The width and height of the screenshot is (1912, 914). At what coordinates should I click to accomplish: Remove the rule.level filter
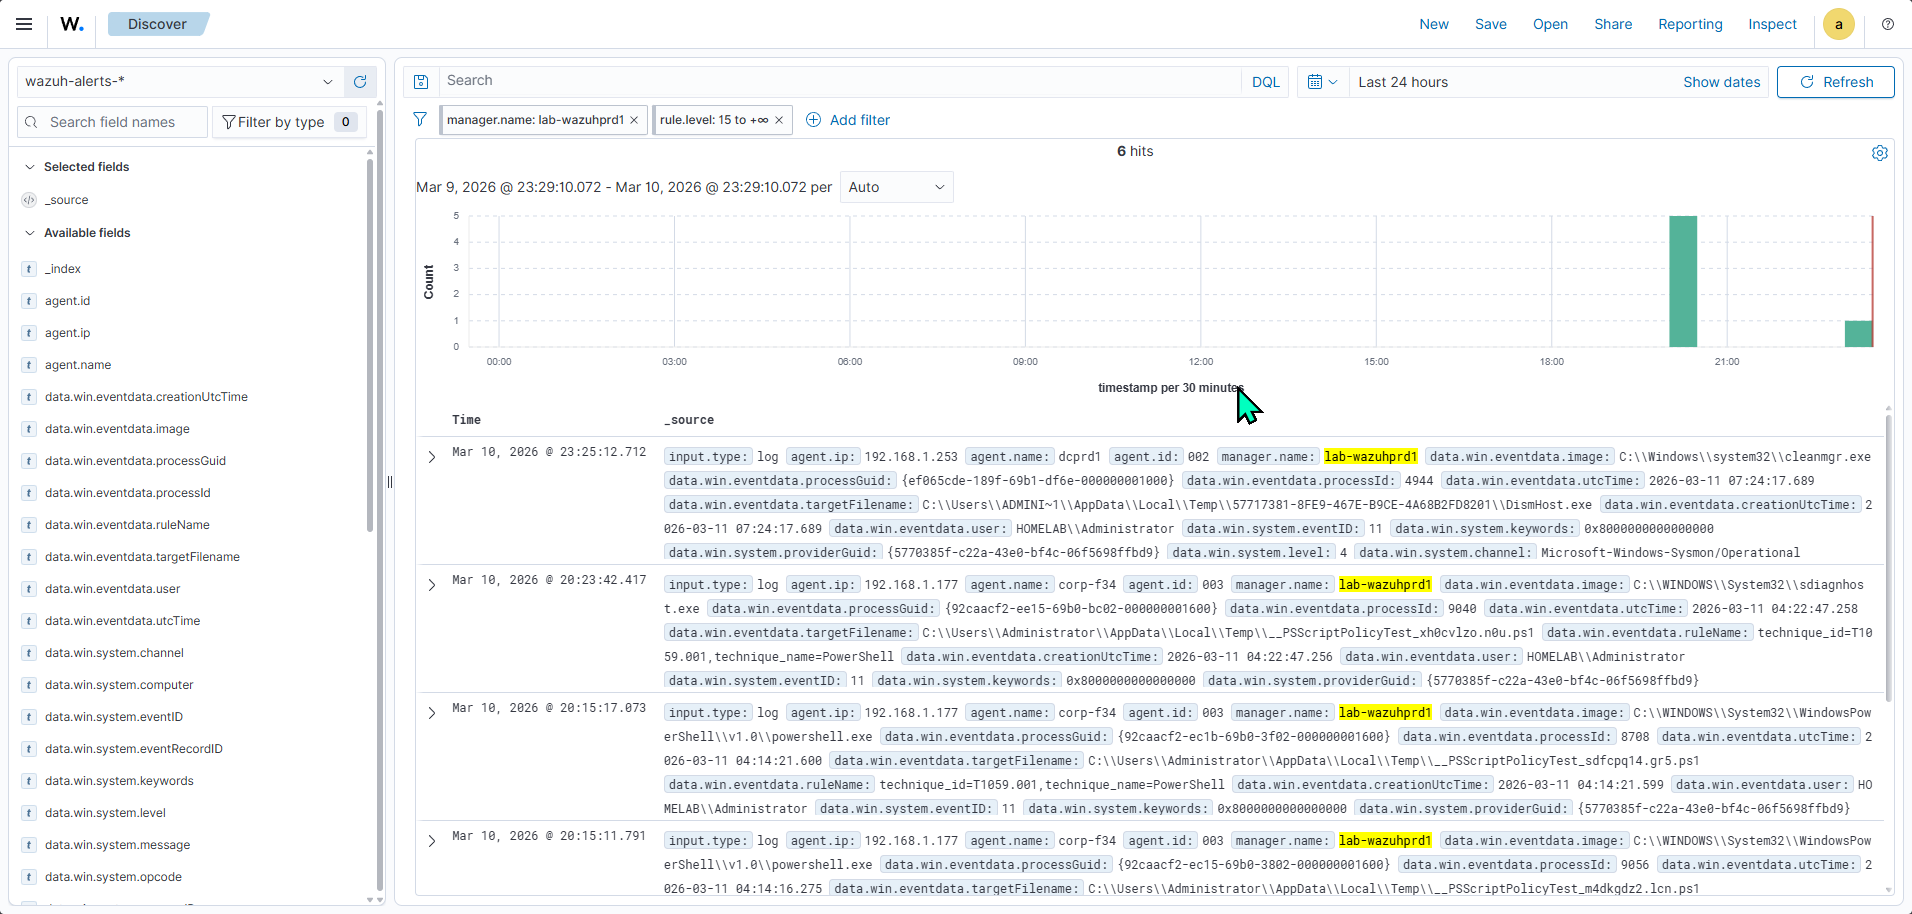click(x=779, y=120)
